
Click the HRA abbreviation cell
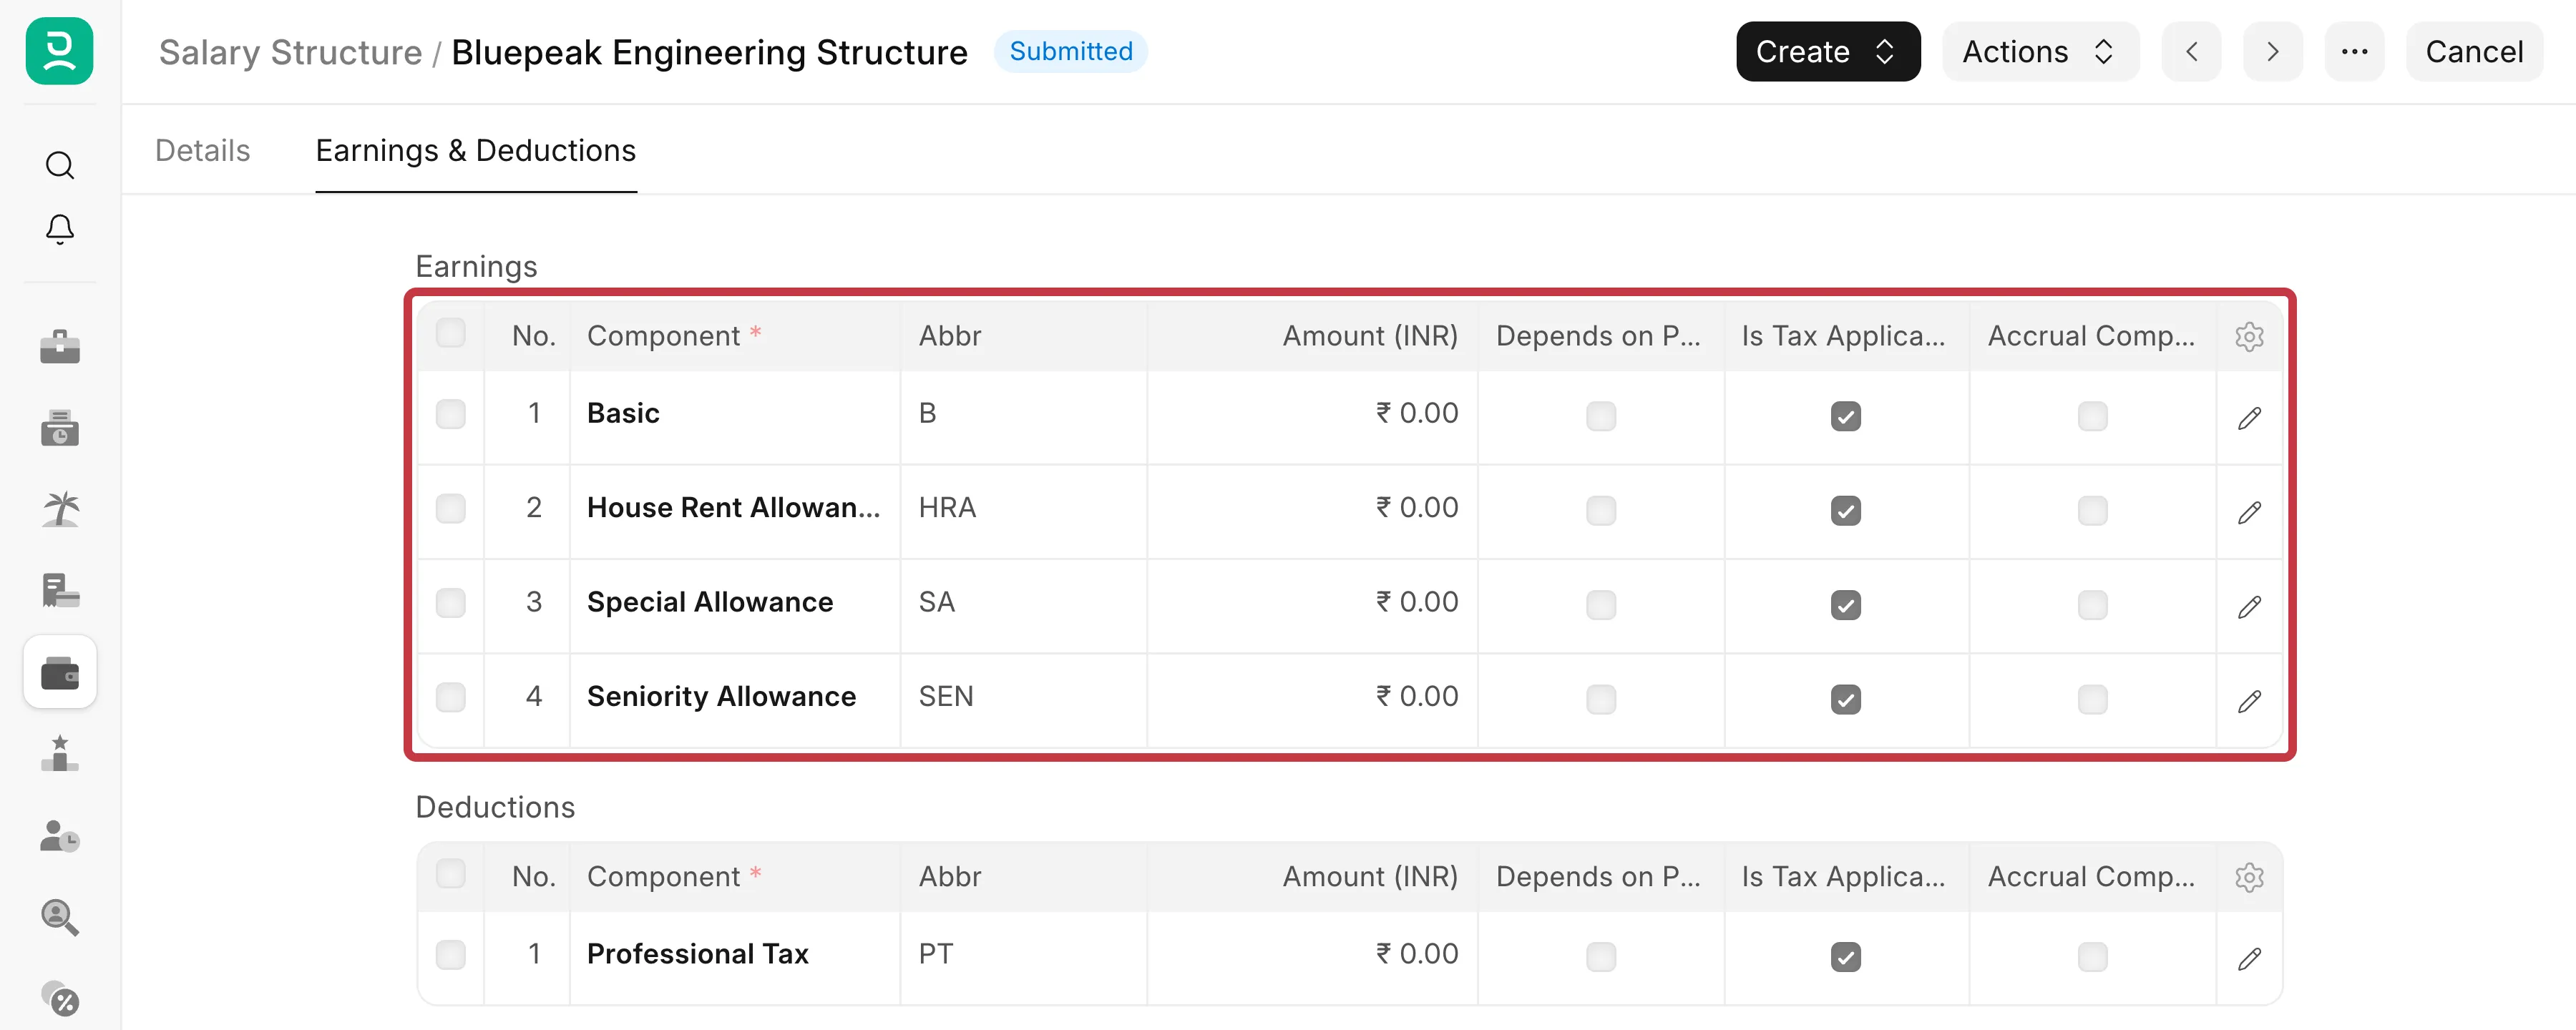[1024, 511]
